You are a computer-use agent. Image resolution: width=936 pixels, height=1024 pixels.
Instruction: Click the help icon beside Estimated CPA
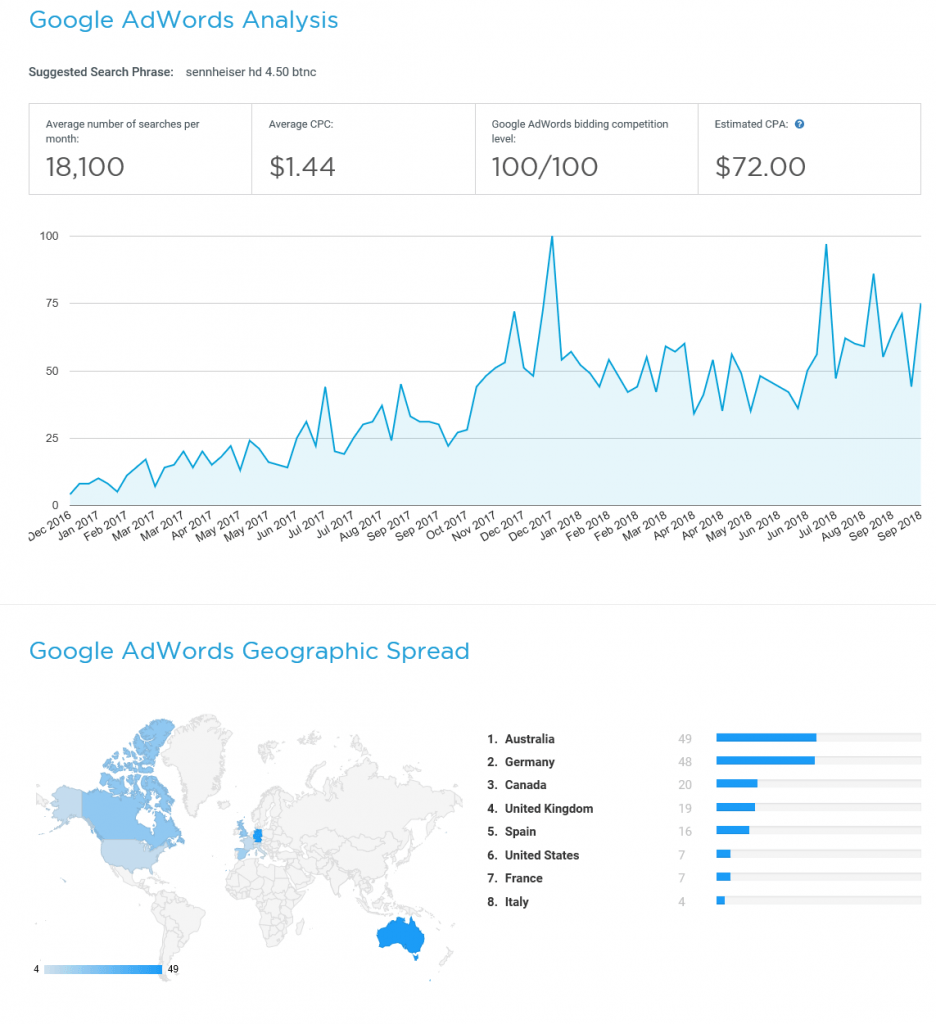pyautogui.click(x=799, y=124)
